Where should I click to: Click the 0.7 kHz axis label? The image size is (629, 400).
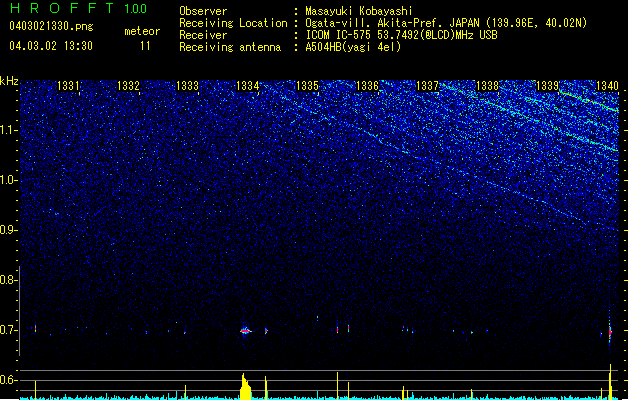coord(9,330)
